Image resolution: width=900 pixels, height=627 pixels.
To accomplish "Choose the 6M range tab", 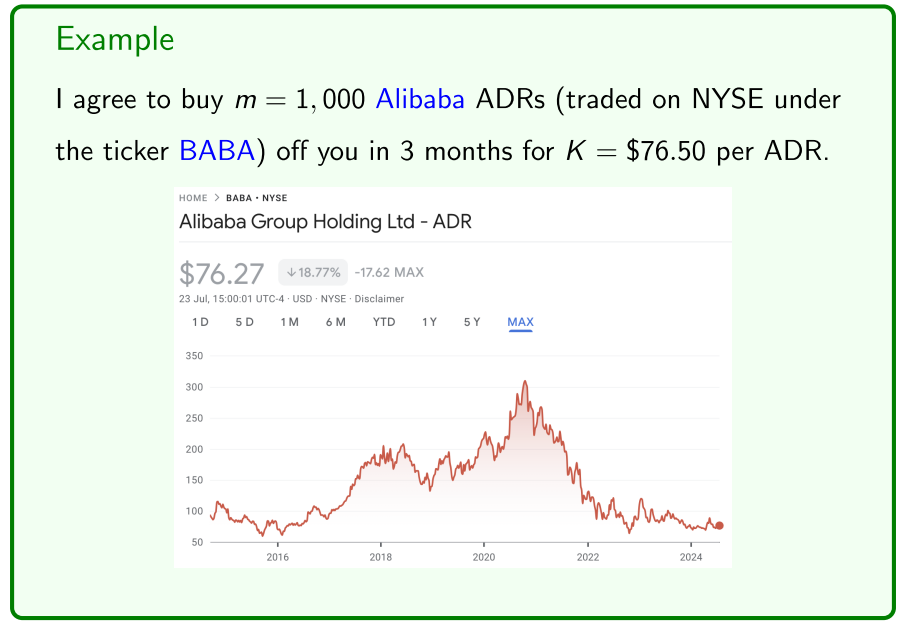I will [x=335, y=322].
